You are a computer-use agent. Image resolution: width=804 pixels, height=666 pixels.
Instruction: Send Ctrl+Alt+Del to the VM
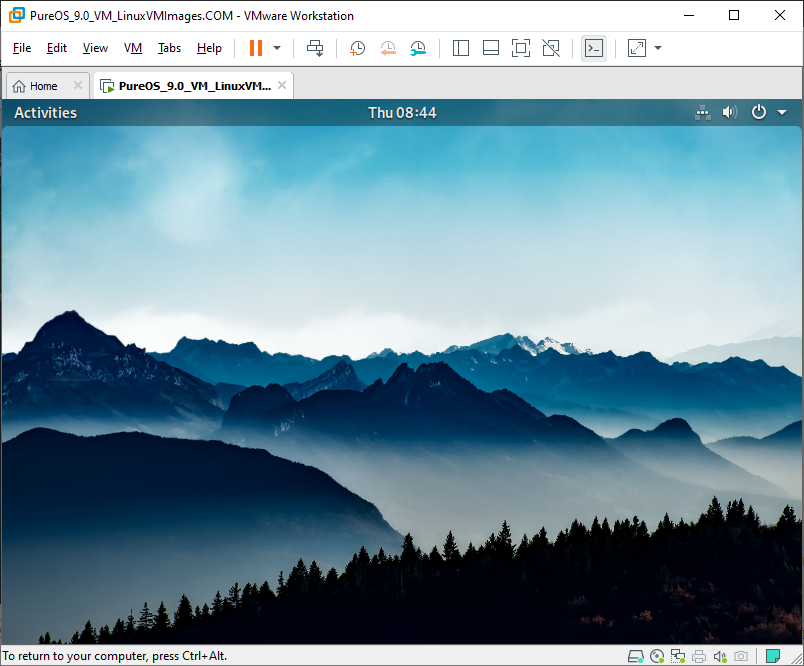(x=315, y=48)
